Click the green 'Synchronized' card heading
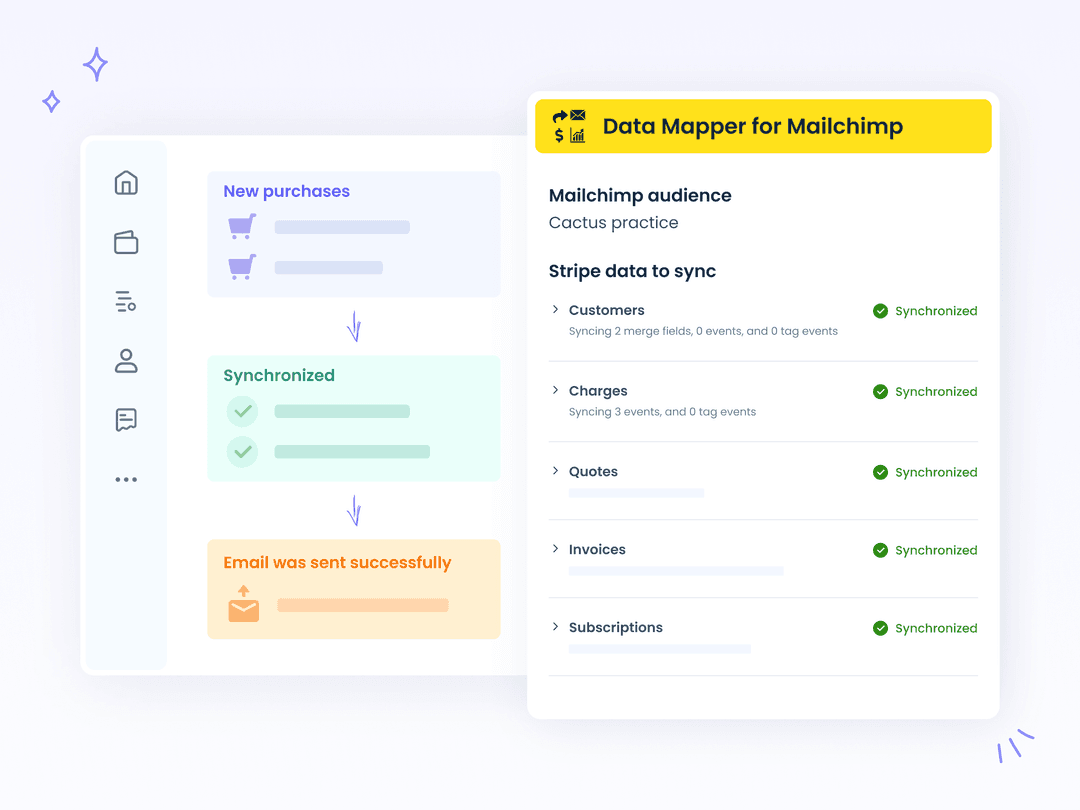 tap(279, 375)
